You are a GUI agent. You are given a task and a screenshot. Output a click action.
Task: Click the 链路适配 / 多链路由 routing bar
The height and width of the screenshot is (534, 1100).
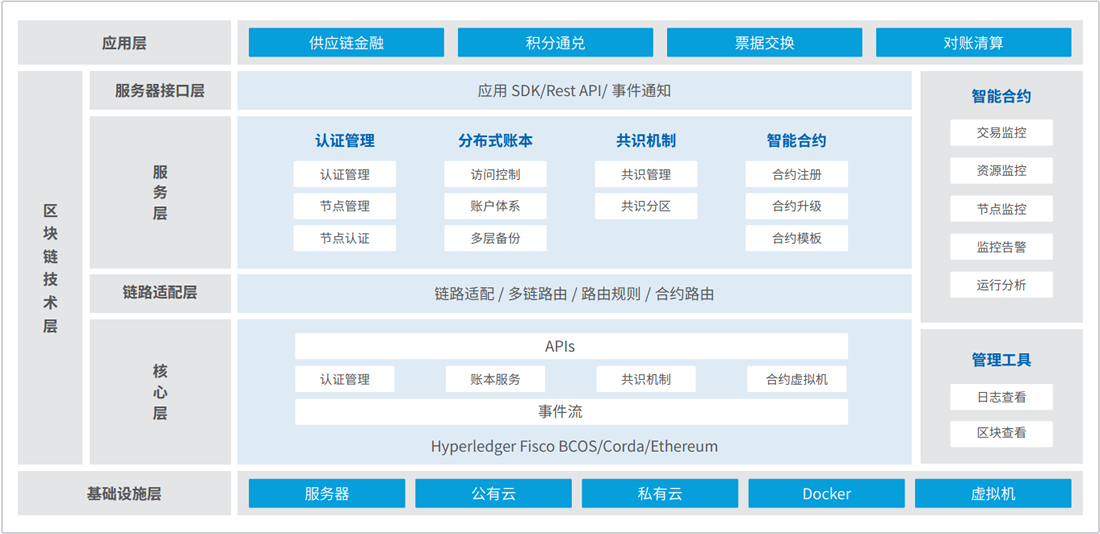(574, 294)
